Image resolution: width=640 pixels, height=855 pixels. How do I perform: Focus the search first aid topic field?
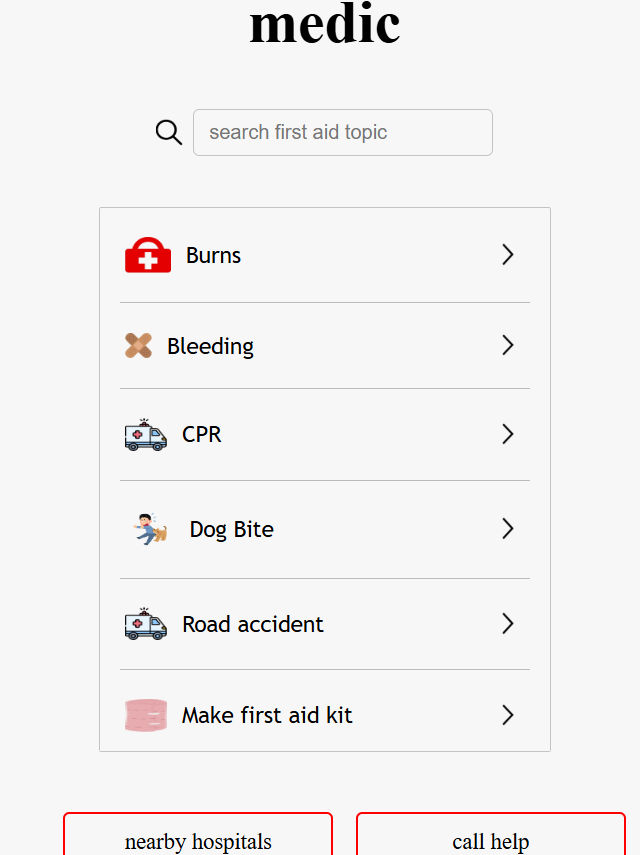pyautogui.click(x=343, y=133)
